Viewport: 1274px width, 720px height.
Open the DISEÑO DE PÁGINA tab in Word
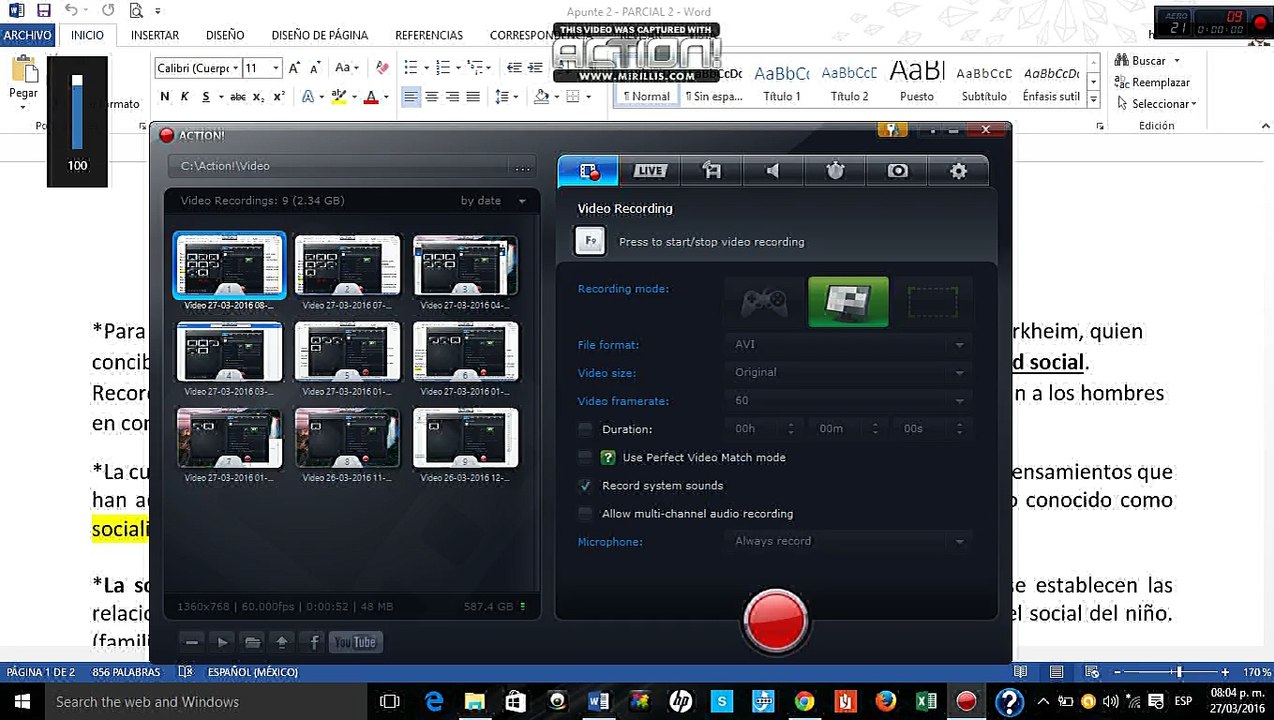320,35
